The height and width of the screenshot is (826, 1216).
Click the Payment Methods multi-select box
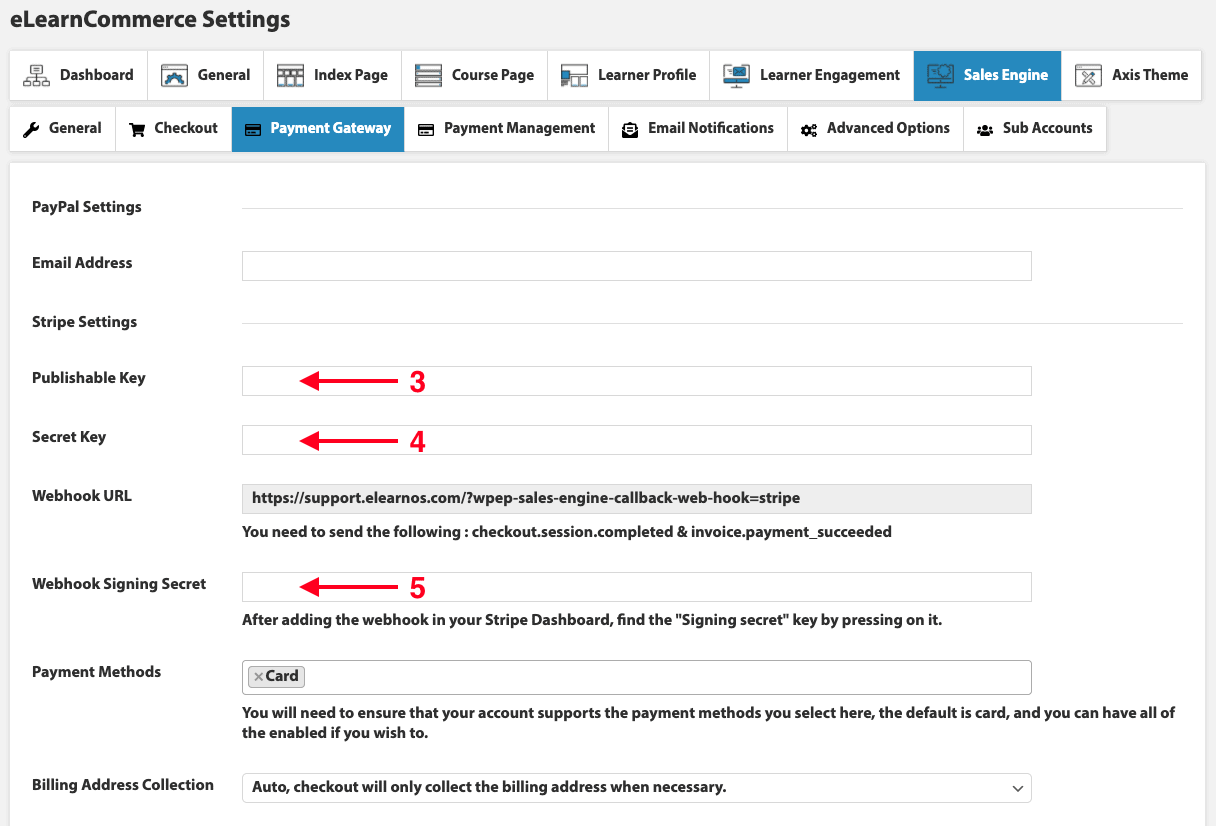(x=636, y=677)
